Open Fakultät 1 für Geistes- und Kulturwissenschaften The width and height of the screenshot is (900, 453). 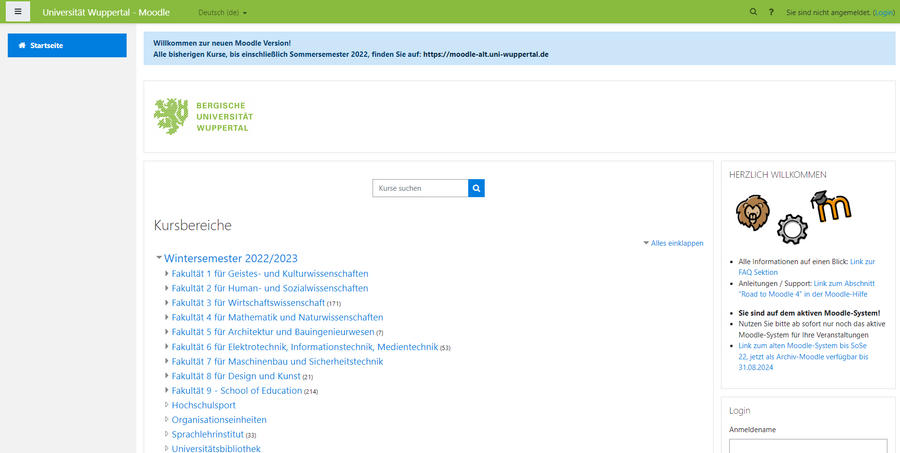pyautogui.click(x=270, y=274)
